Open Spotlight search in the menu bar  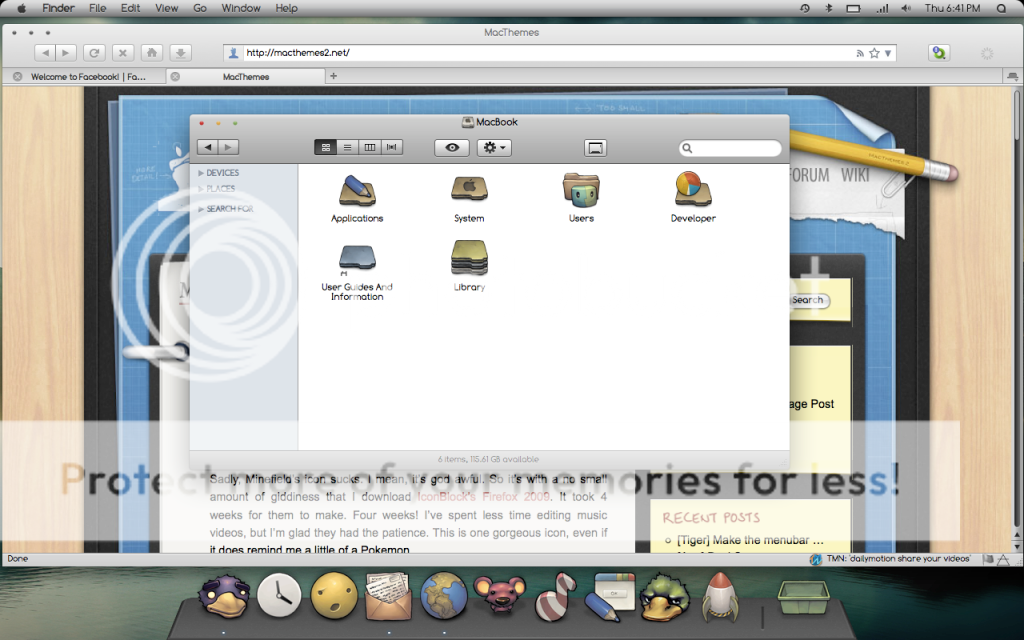click(1002, 8)
